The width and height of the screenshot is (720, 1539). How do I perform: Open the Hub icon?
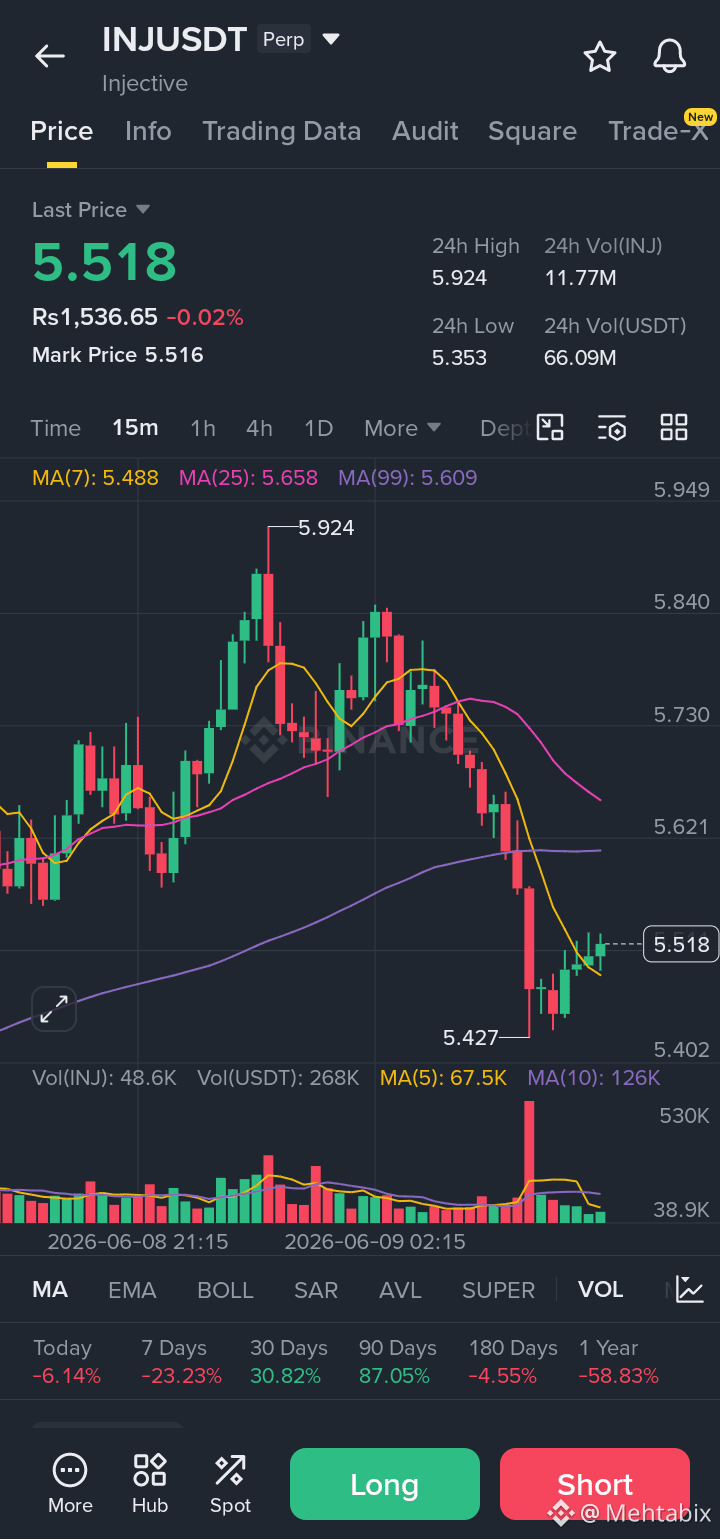[150, 1484]
